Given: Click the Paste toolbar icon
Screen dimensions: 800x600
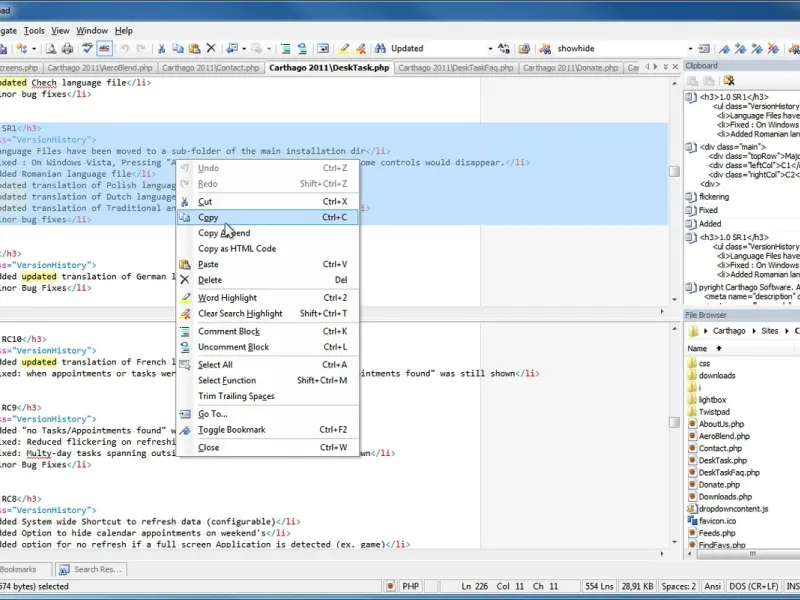Looking at the screenshot, I should click(x=194, y=48).
